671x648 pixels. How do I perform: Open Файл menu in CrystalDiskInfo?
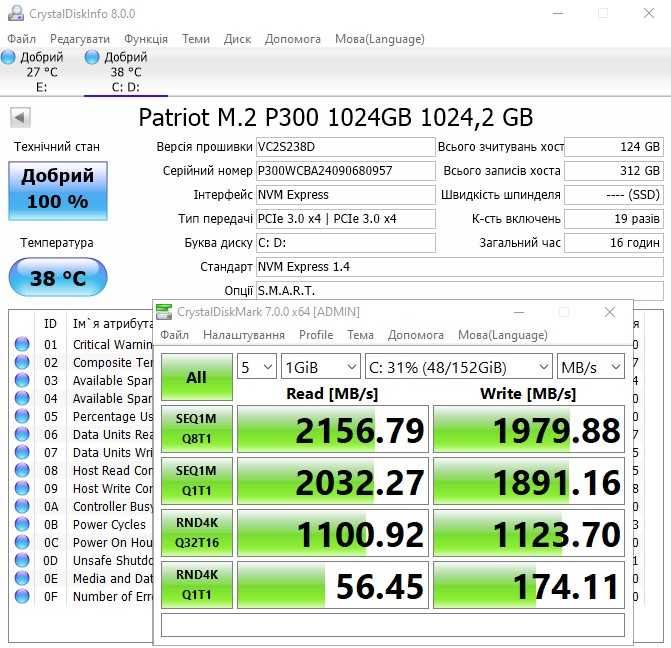21,39
